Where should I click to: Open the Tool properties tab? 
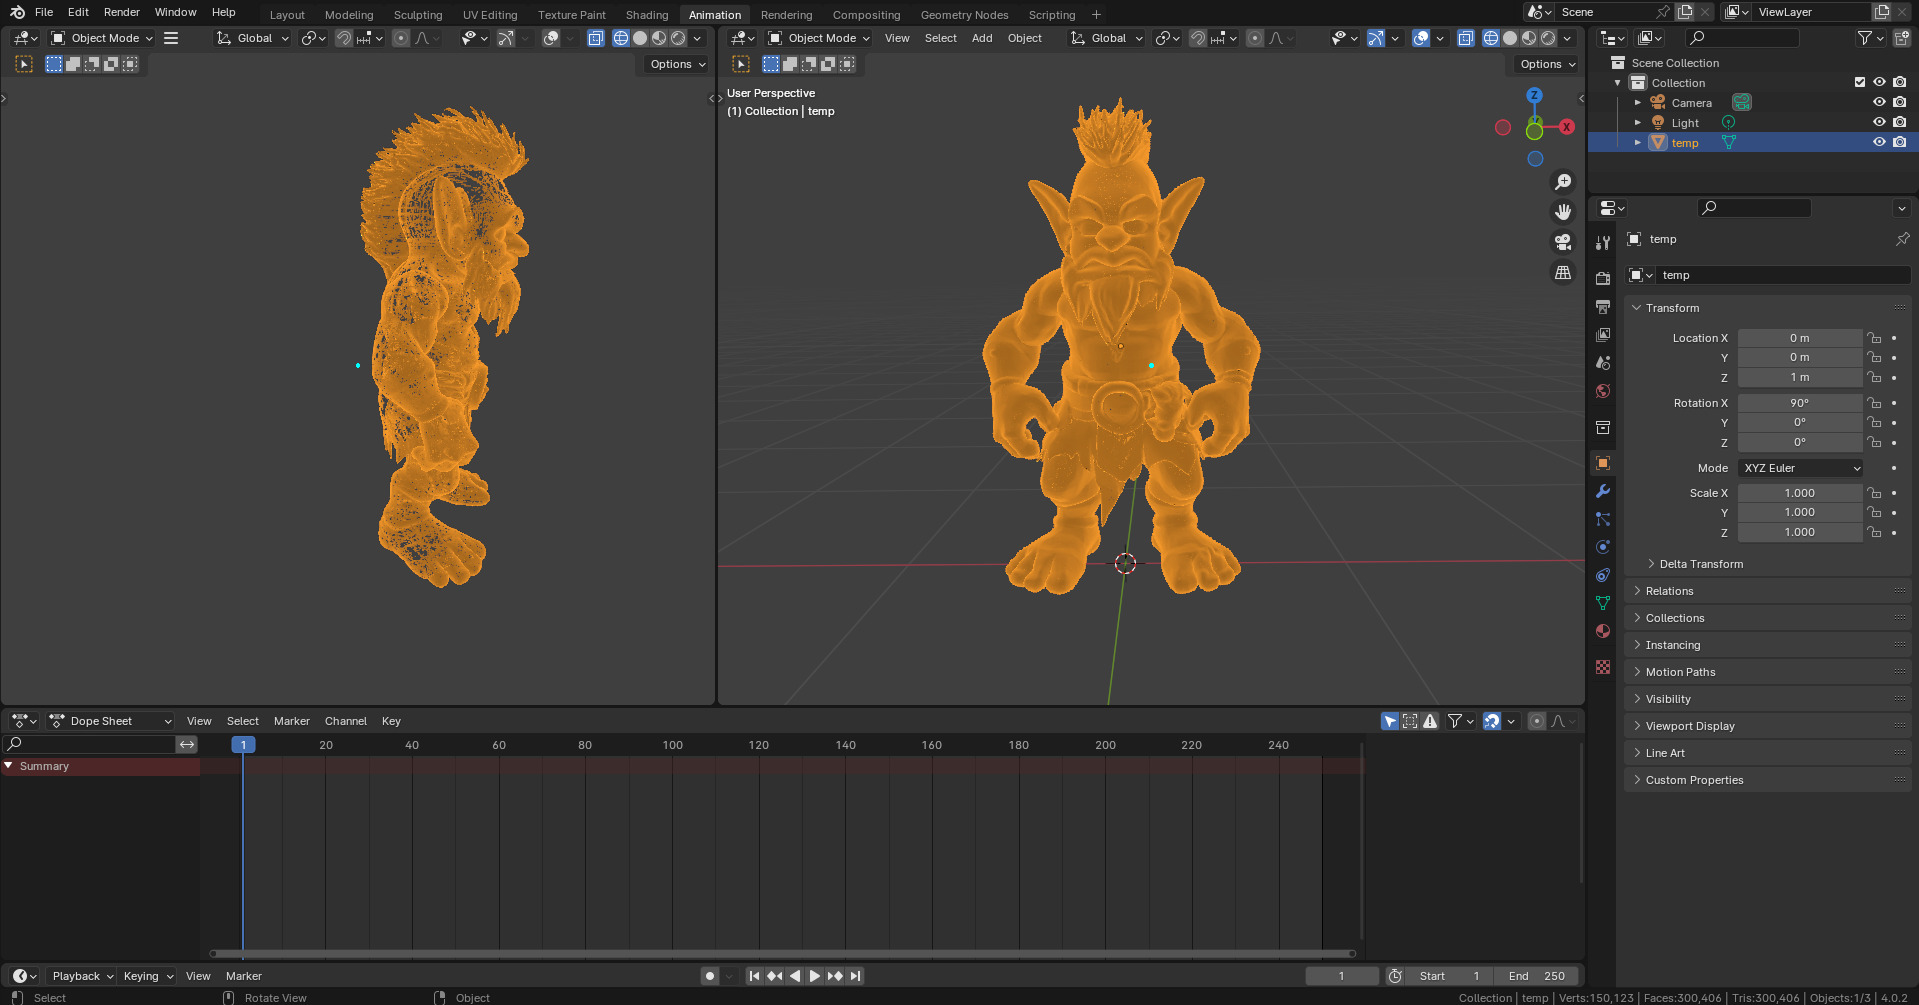pyautogui.click(x=1603, y=243)
